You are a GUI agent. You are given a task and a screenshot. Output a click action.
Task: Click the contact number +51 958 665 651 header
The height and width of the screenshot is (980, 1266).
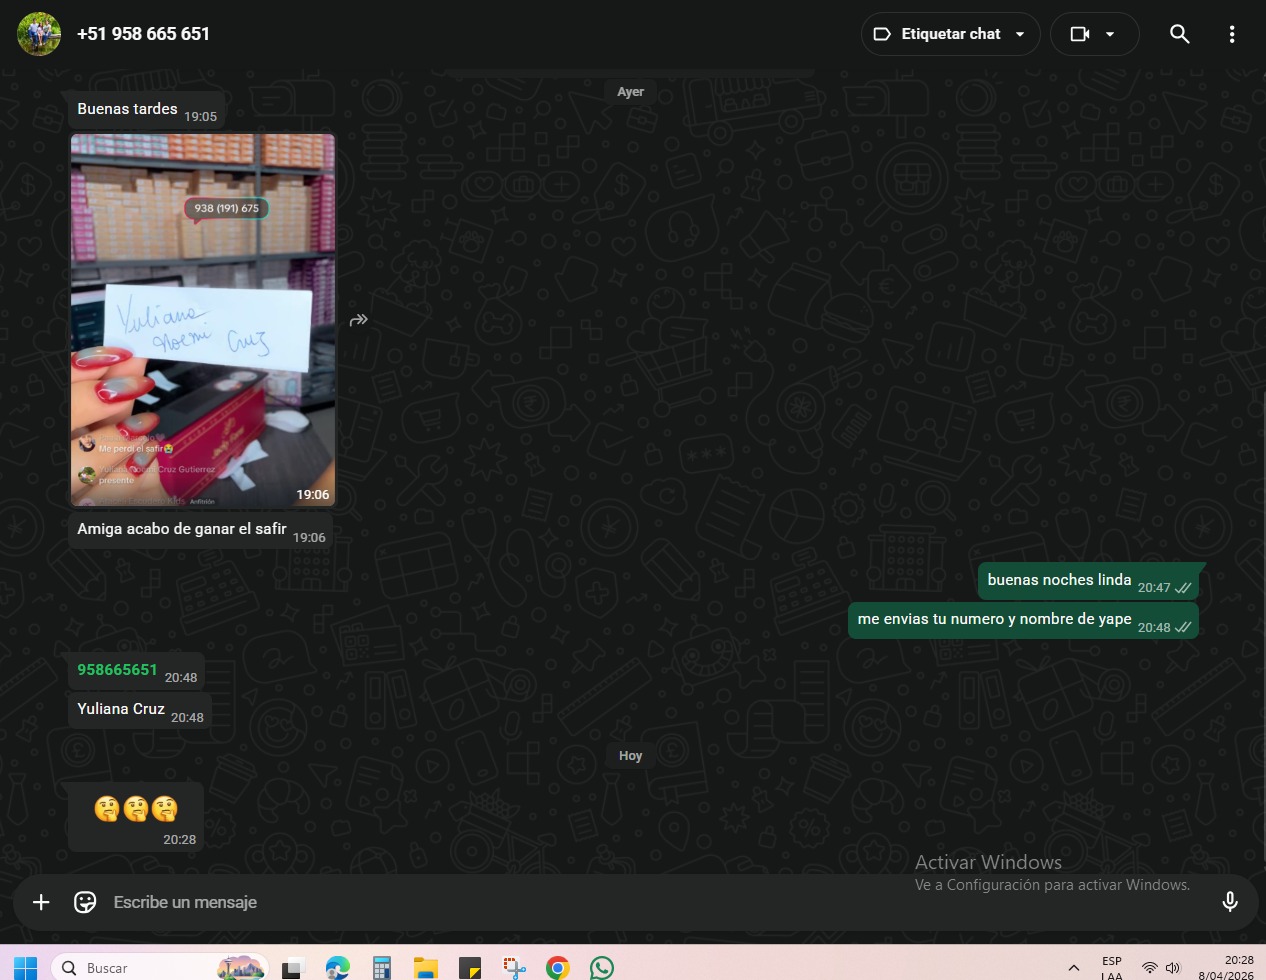[143, 34]
